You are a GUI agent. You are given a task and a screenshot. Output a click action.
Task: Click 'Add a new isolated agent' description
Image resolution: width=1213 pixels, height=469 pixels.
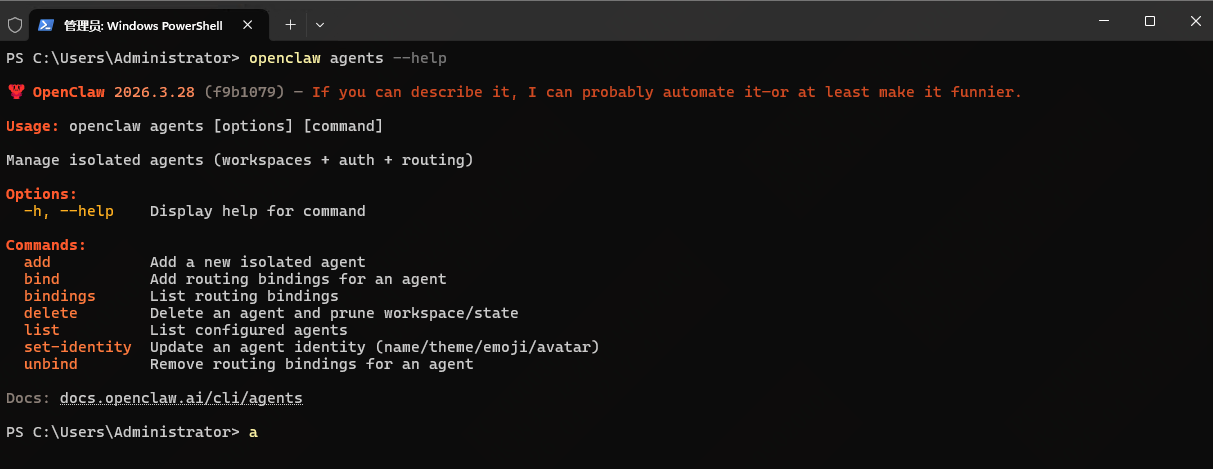coord(258,262)
